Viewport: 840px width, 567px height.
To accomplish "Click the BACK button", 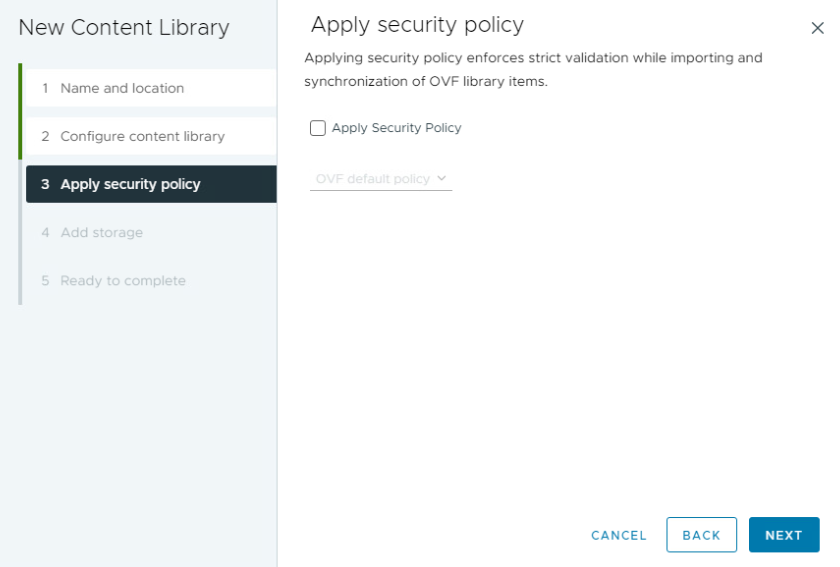I will (701, 535).
